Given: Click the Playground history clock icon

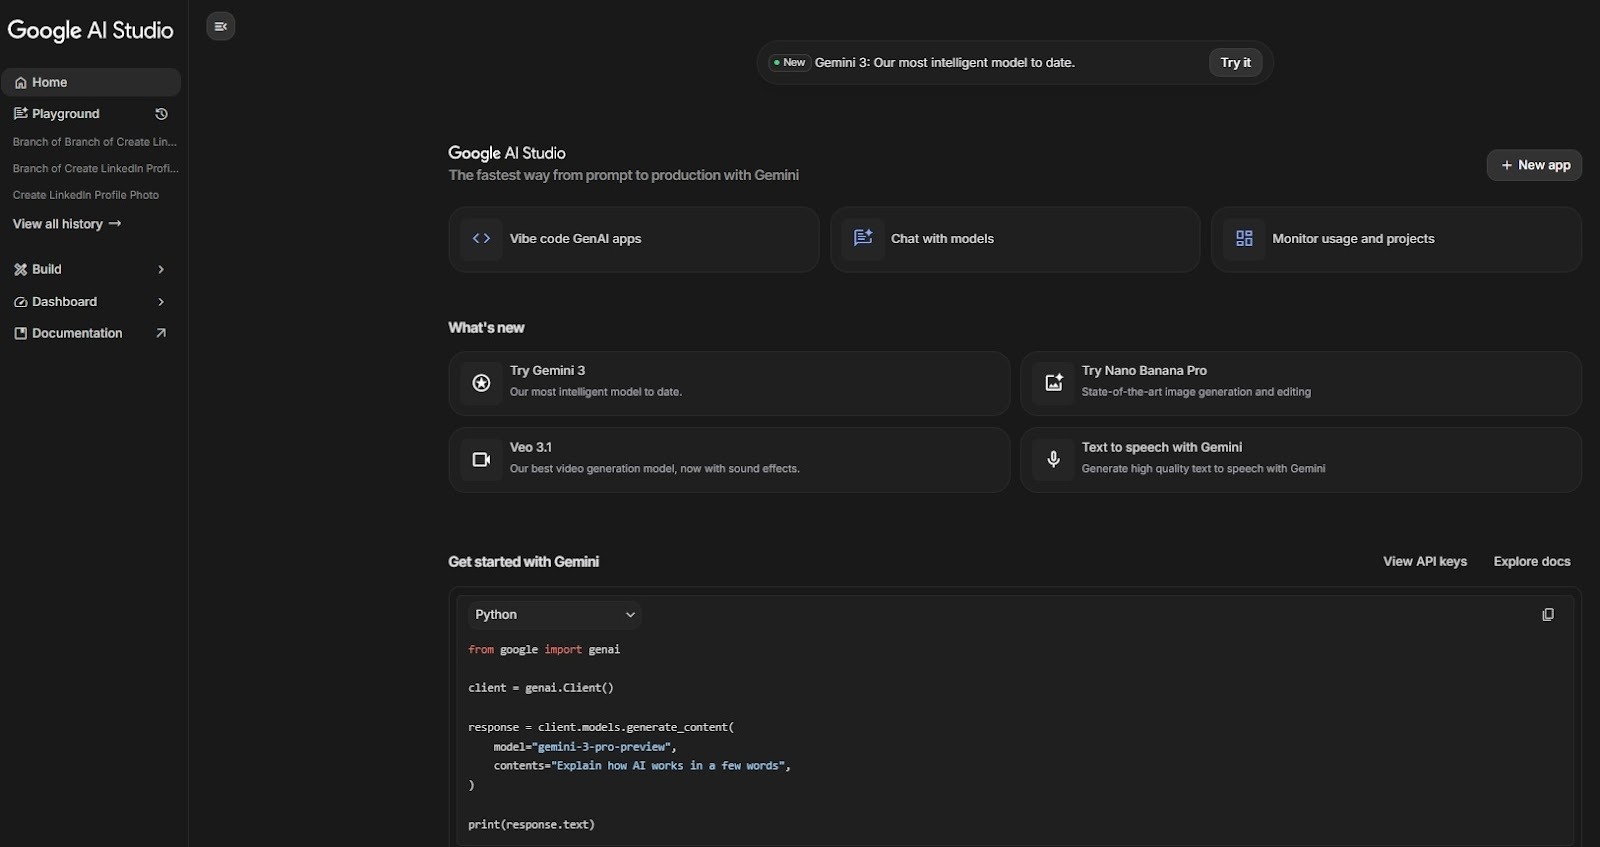Looking at the screenshot, I should pos(161,114).
